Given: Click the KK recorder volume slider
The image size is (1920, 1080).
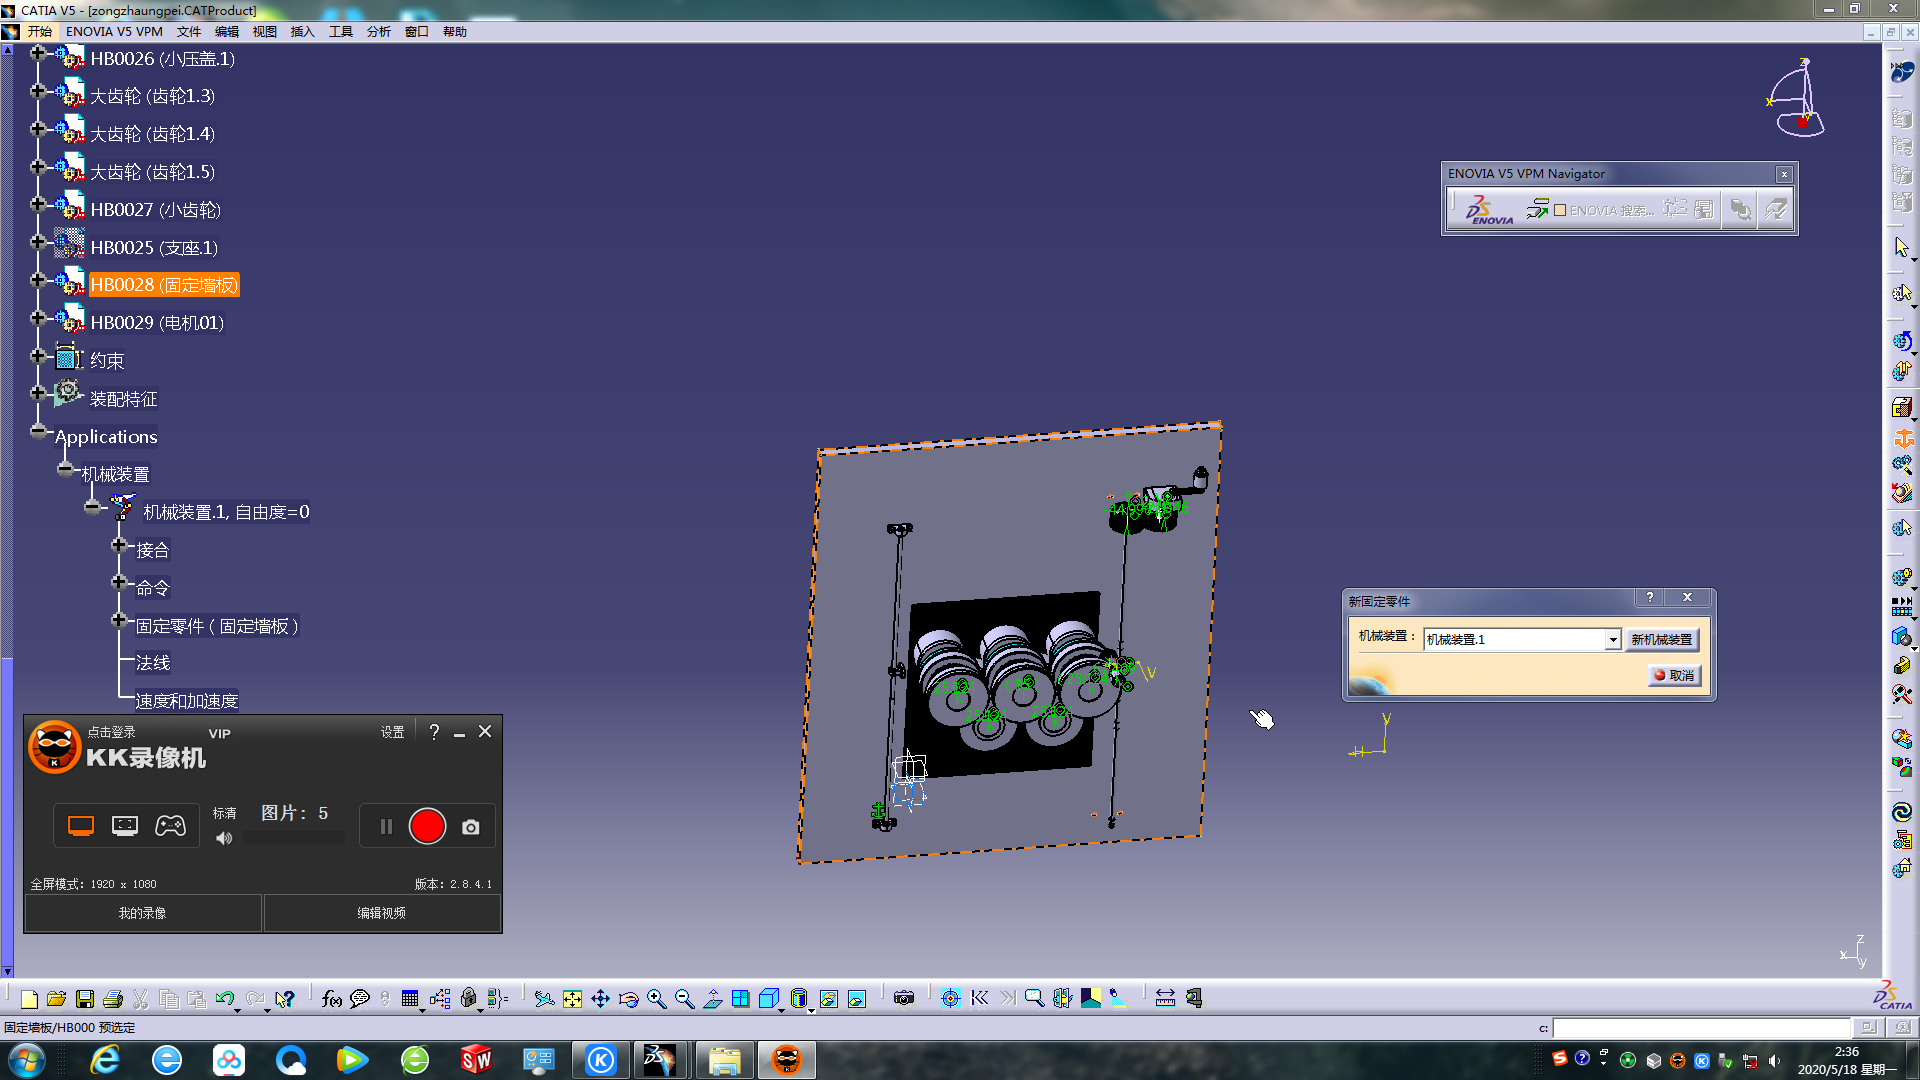Looking at the screenshot, I should [294, 839].
